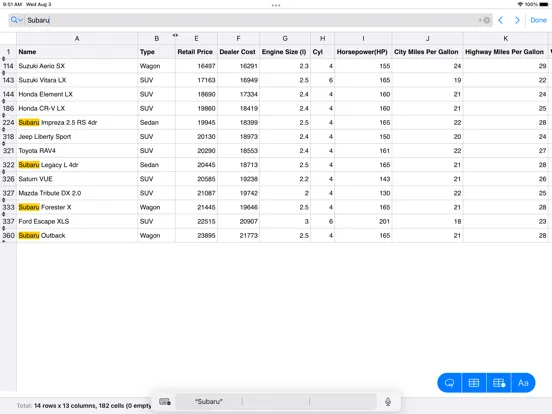Screen dimensions: 552x414
Task: Select the Toyota RAV4 cell
Action: point(77,151)
